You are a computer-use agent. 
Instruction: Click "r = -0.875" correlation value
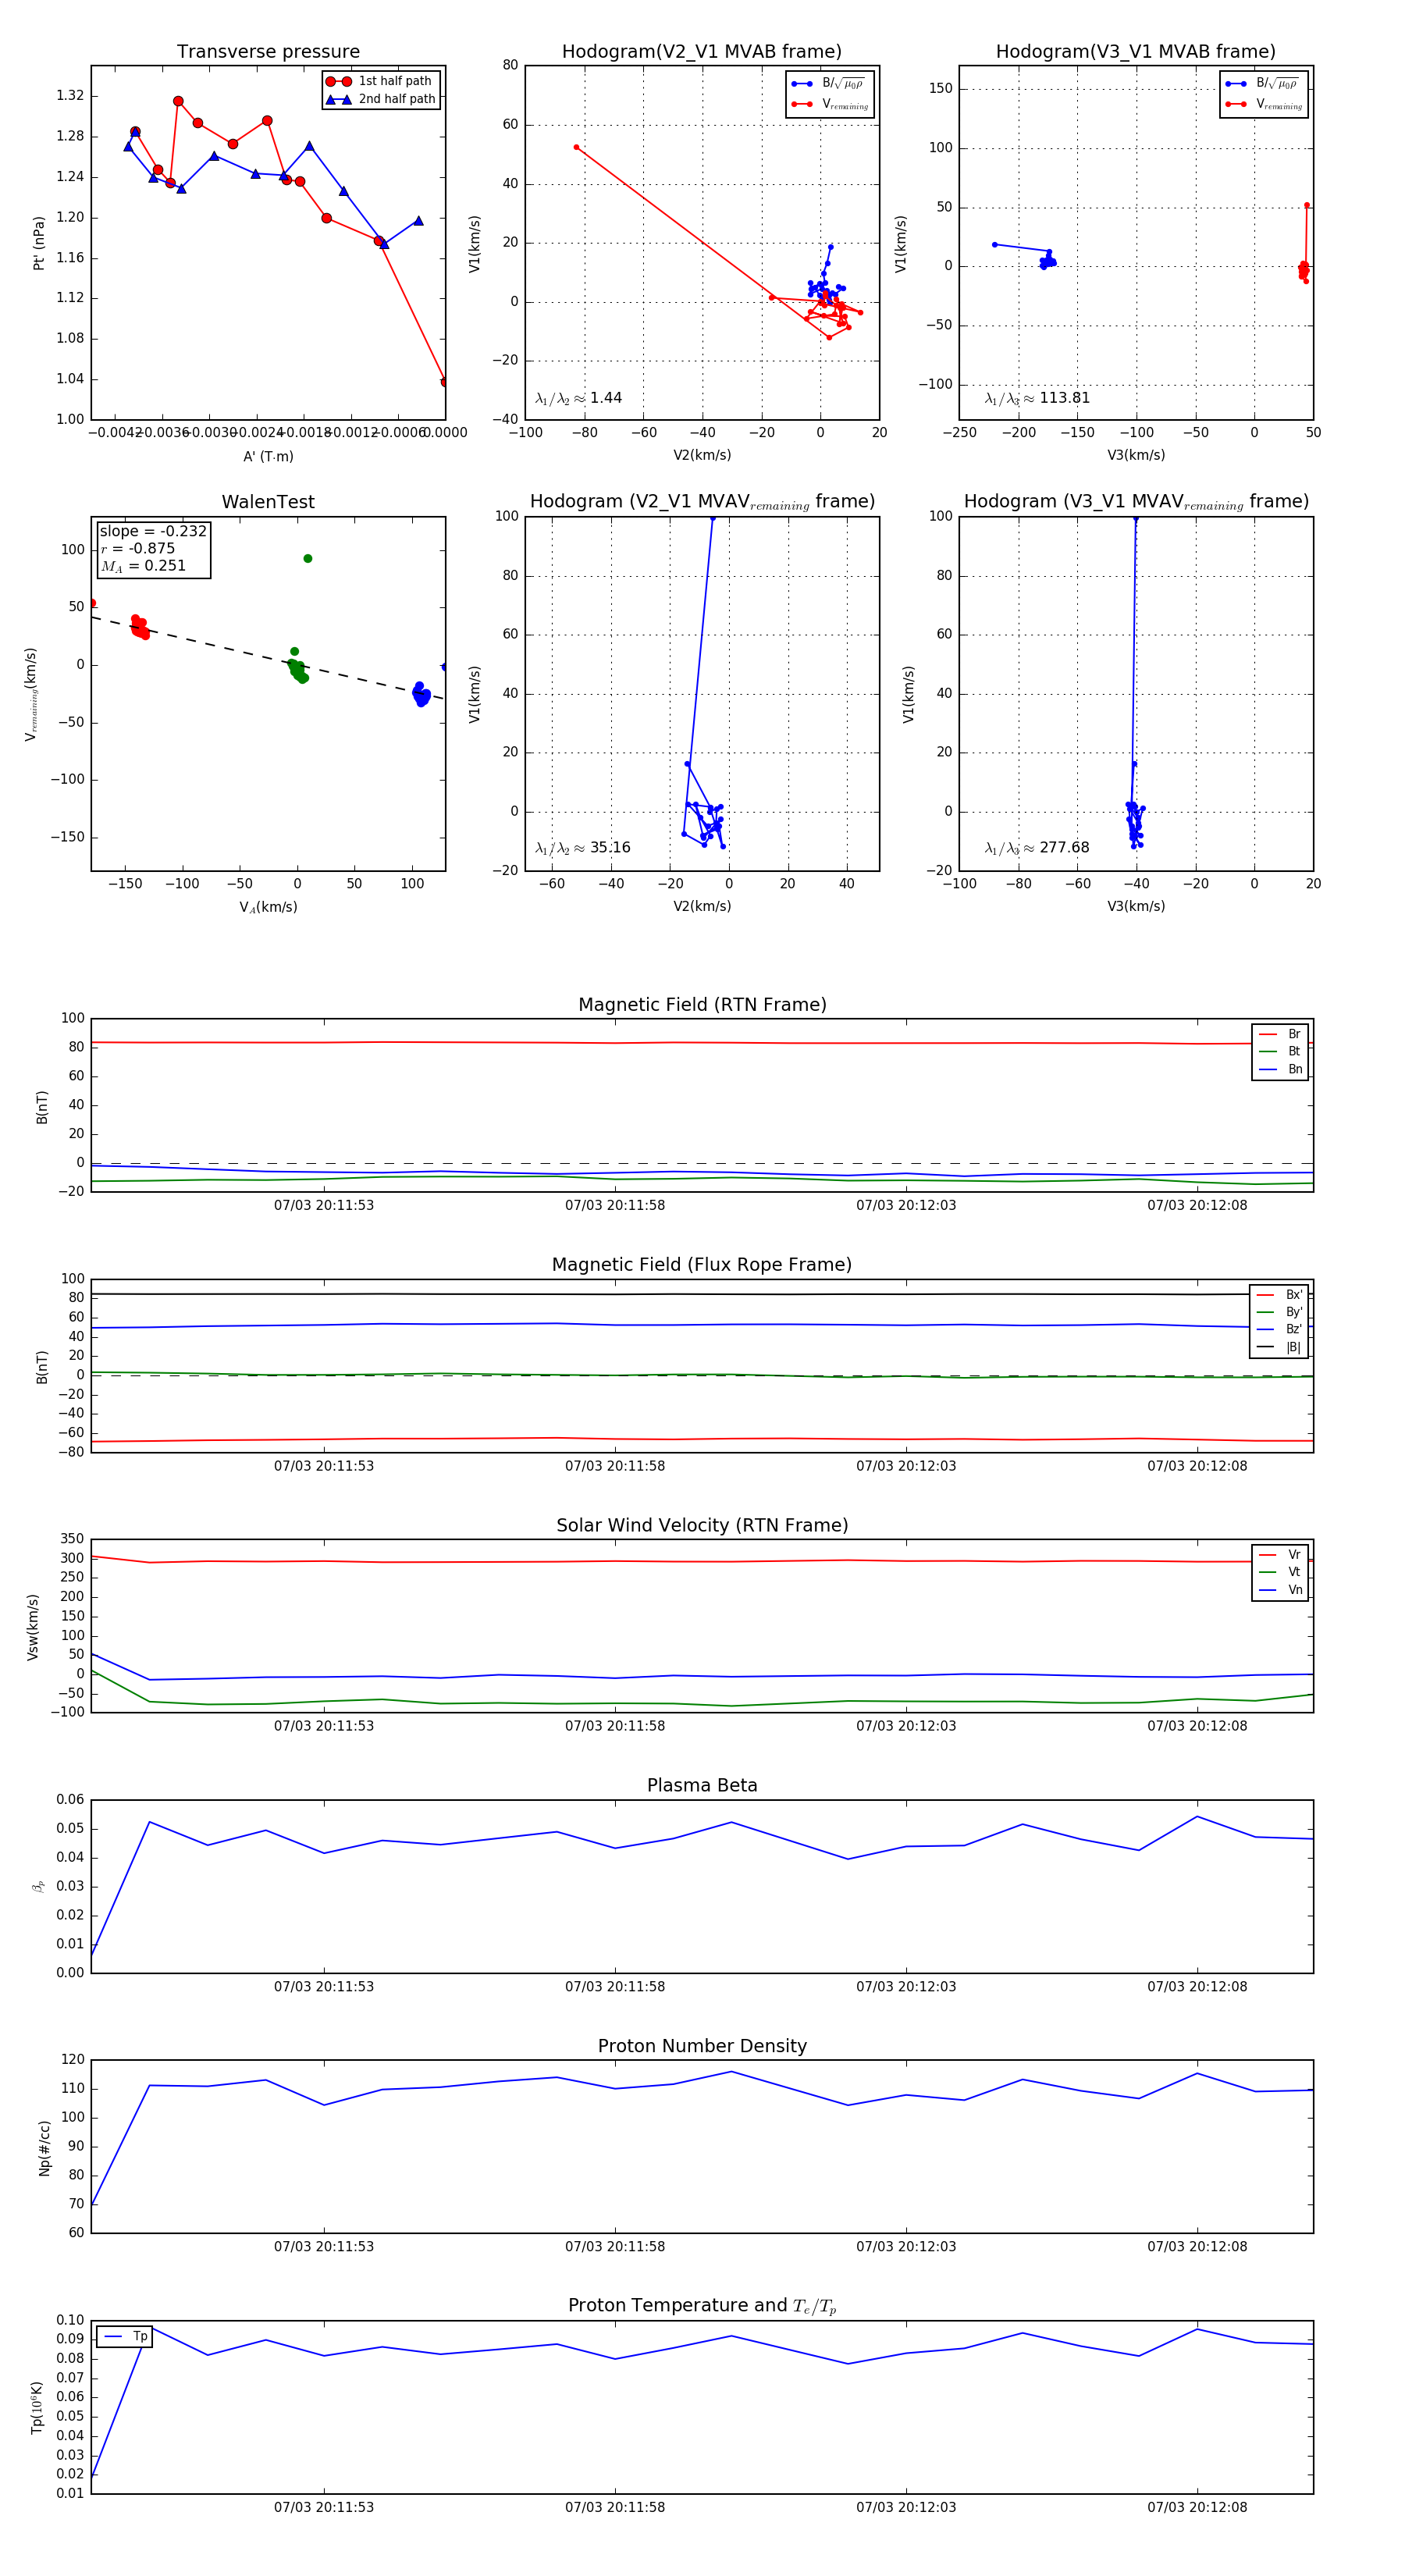[138, 548]
